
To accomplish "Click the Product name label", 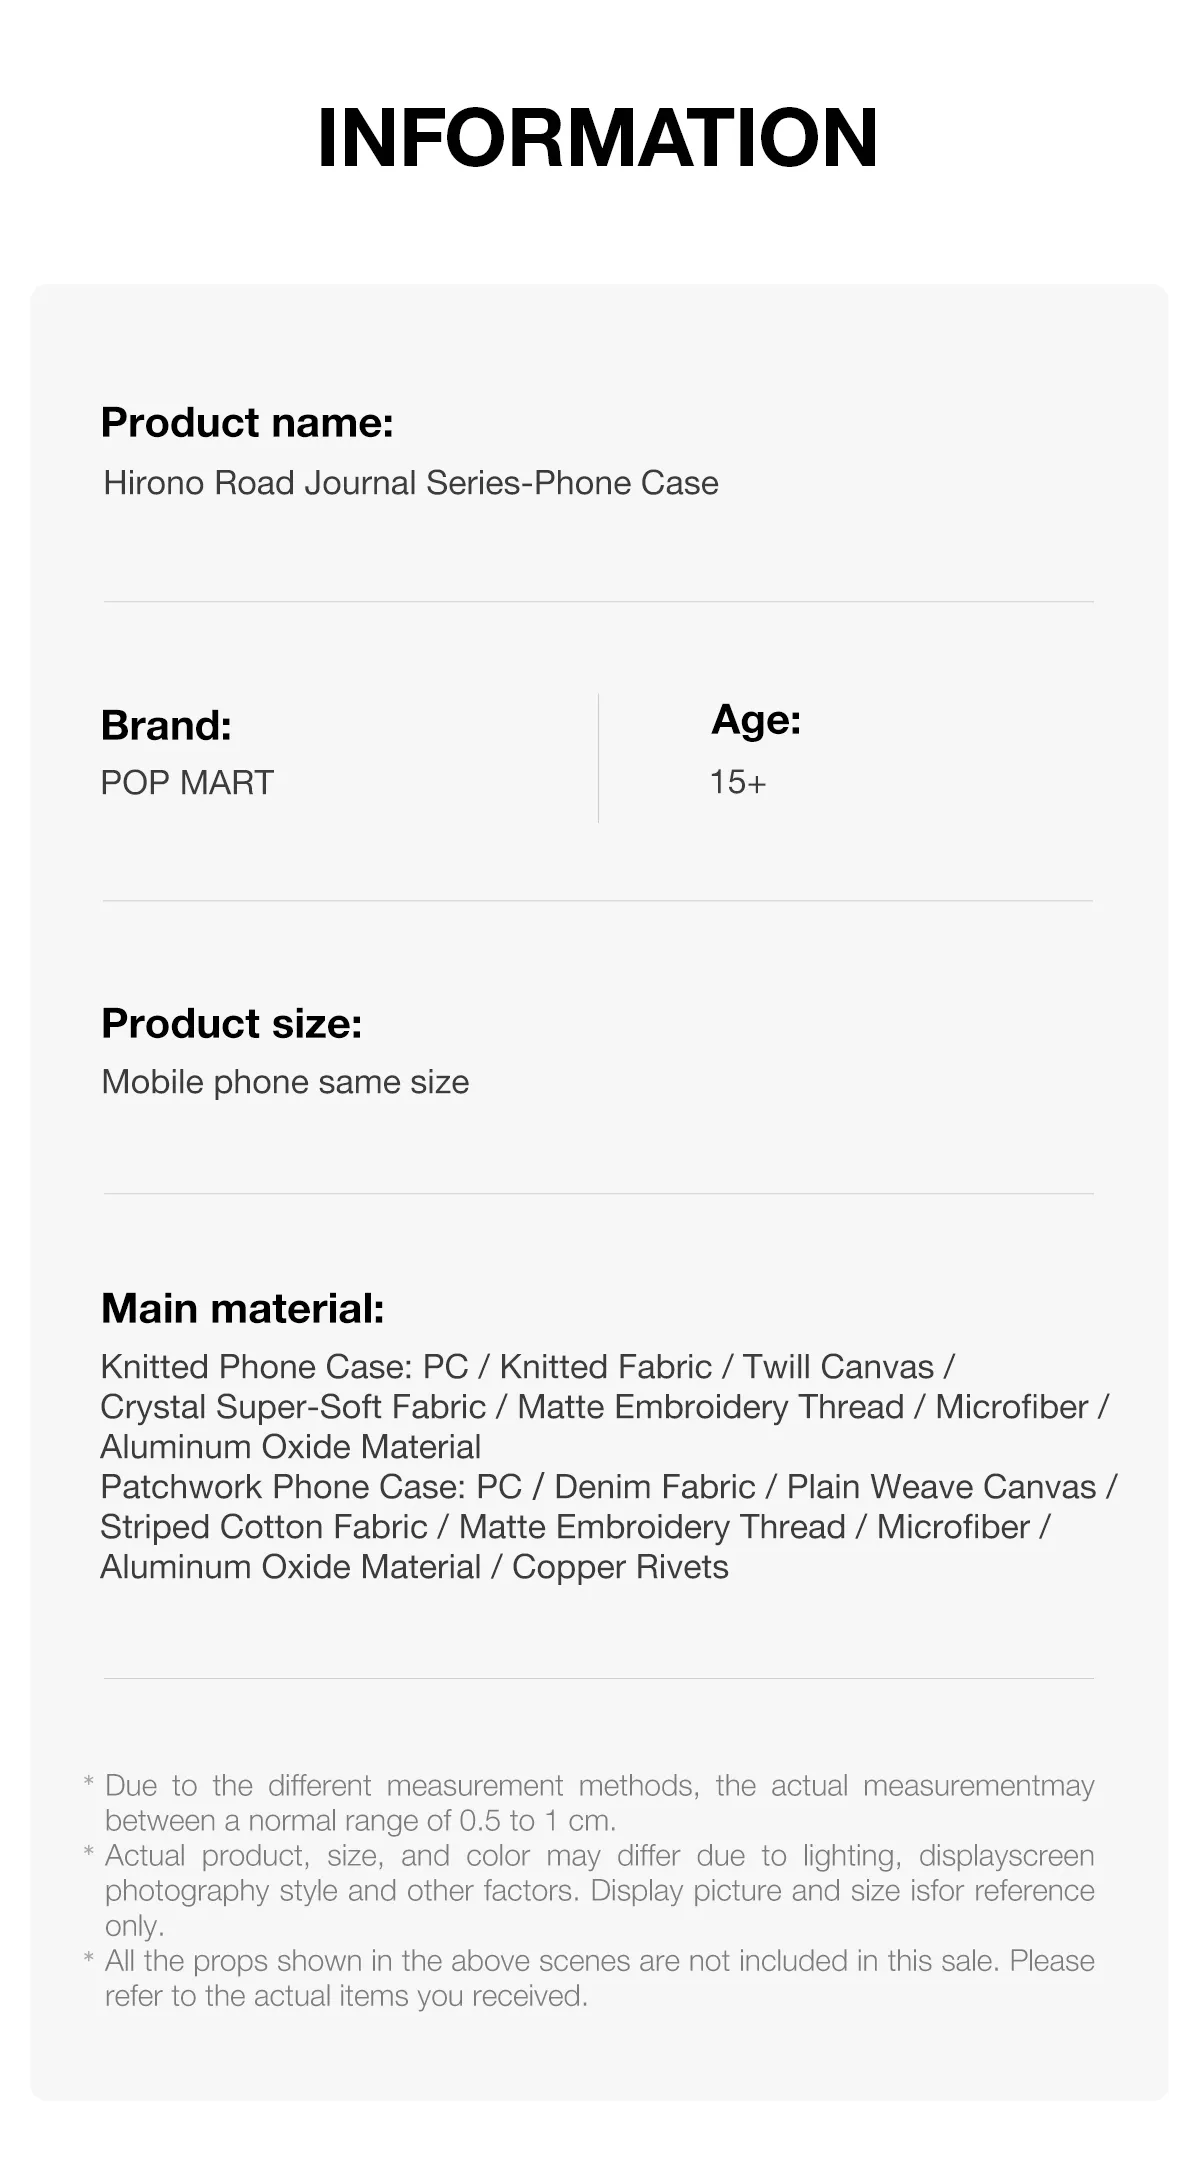I will (x=247, y=423).
